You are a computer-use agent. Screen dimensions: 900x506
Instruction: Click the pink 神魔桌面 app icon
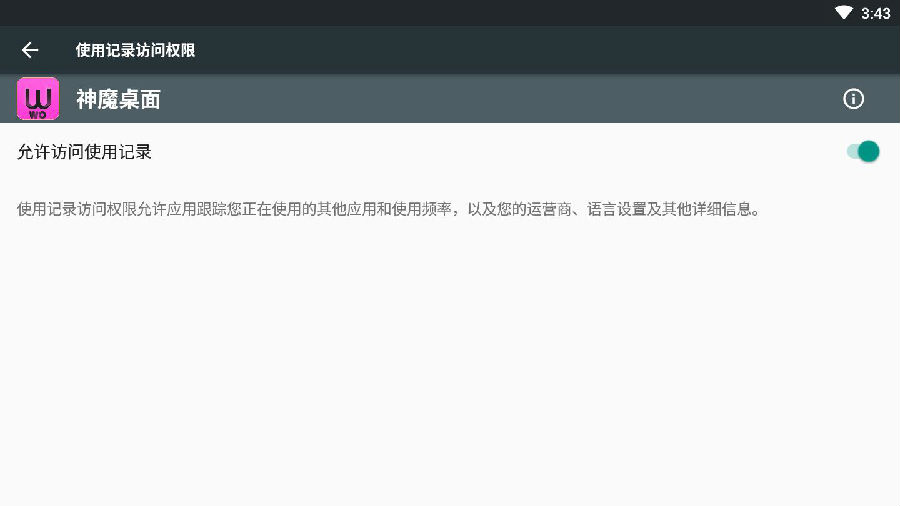tap(38, 99)
